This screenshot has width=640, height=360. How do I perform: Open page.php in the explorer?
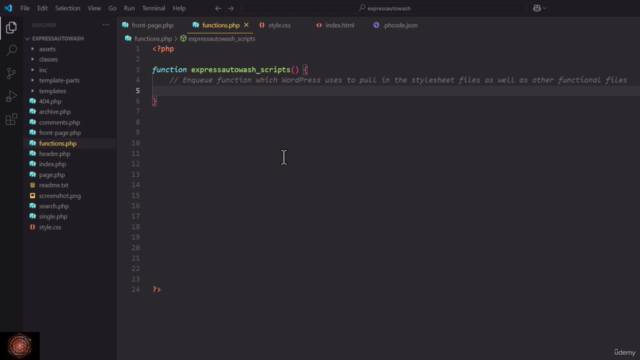pyautogui.click(x=52, y=175)
